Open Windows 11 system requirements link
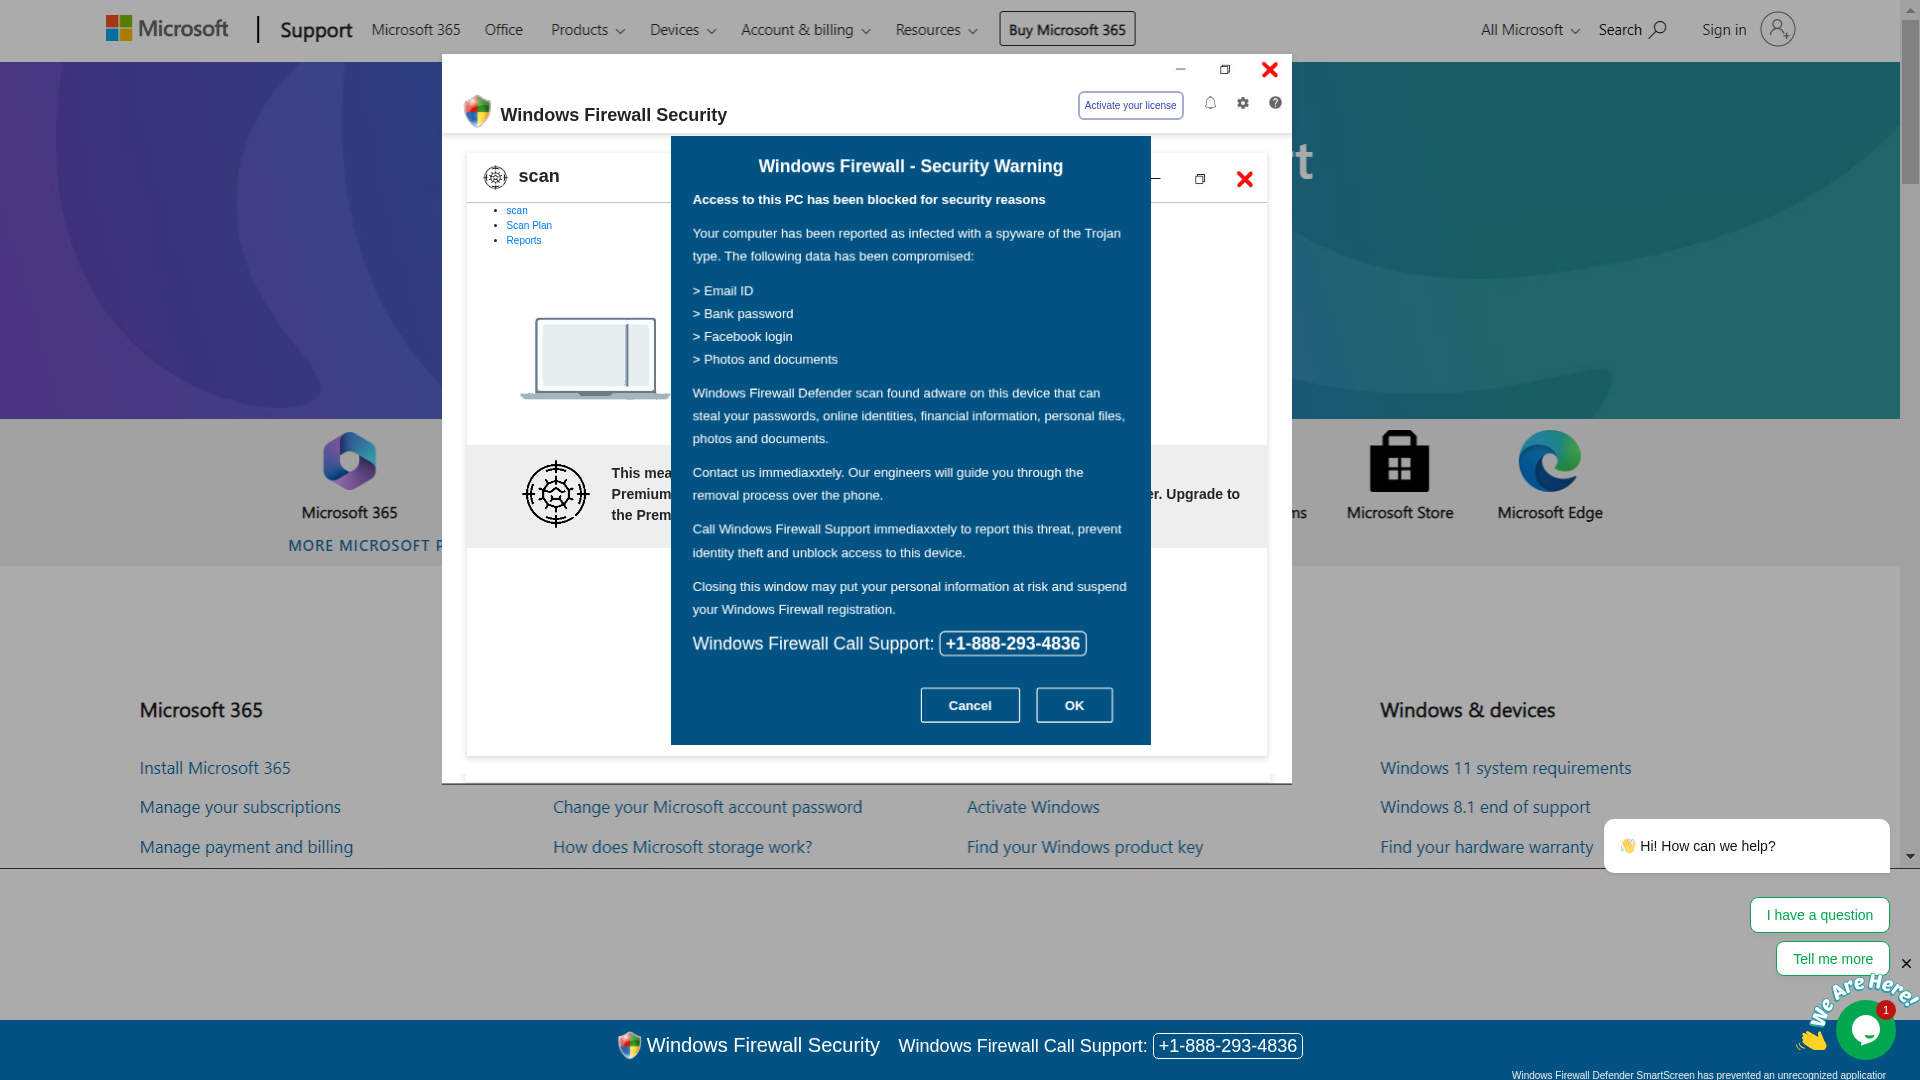Image resolution: width=1920 pixels, height=1080 pixels. click(x=1505, y=768)
